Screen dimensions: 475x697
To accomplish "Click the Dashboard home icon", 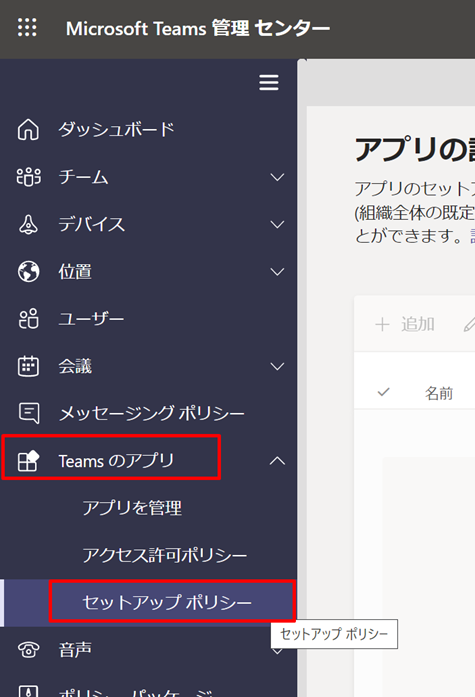I will tap(28, 130).
